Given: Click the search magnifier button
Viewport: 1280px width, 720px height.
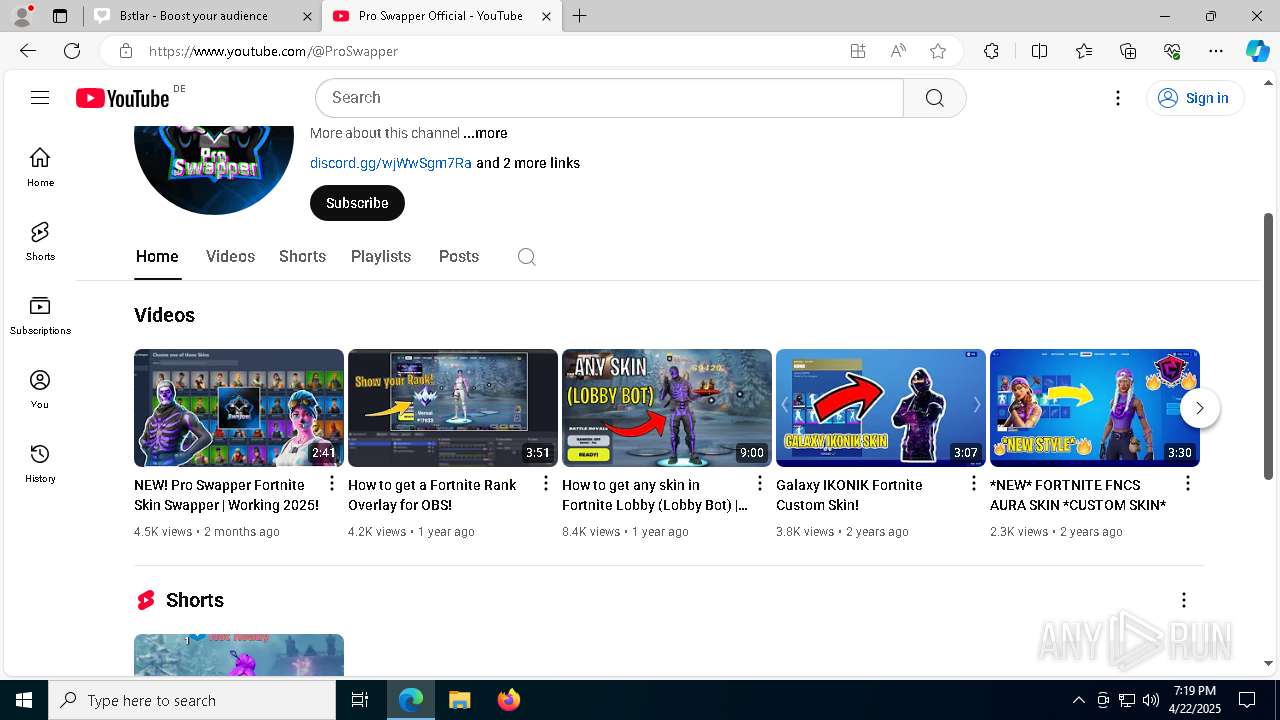Looking at the screenshot, I should click(x=934, y=97).
